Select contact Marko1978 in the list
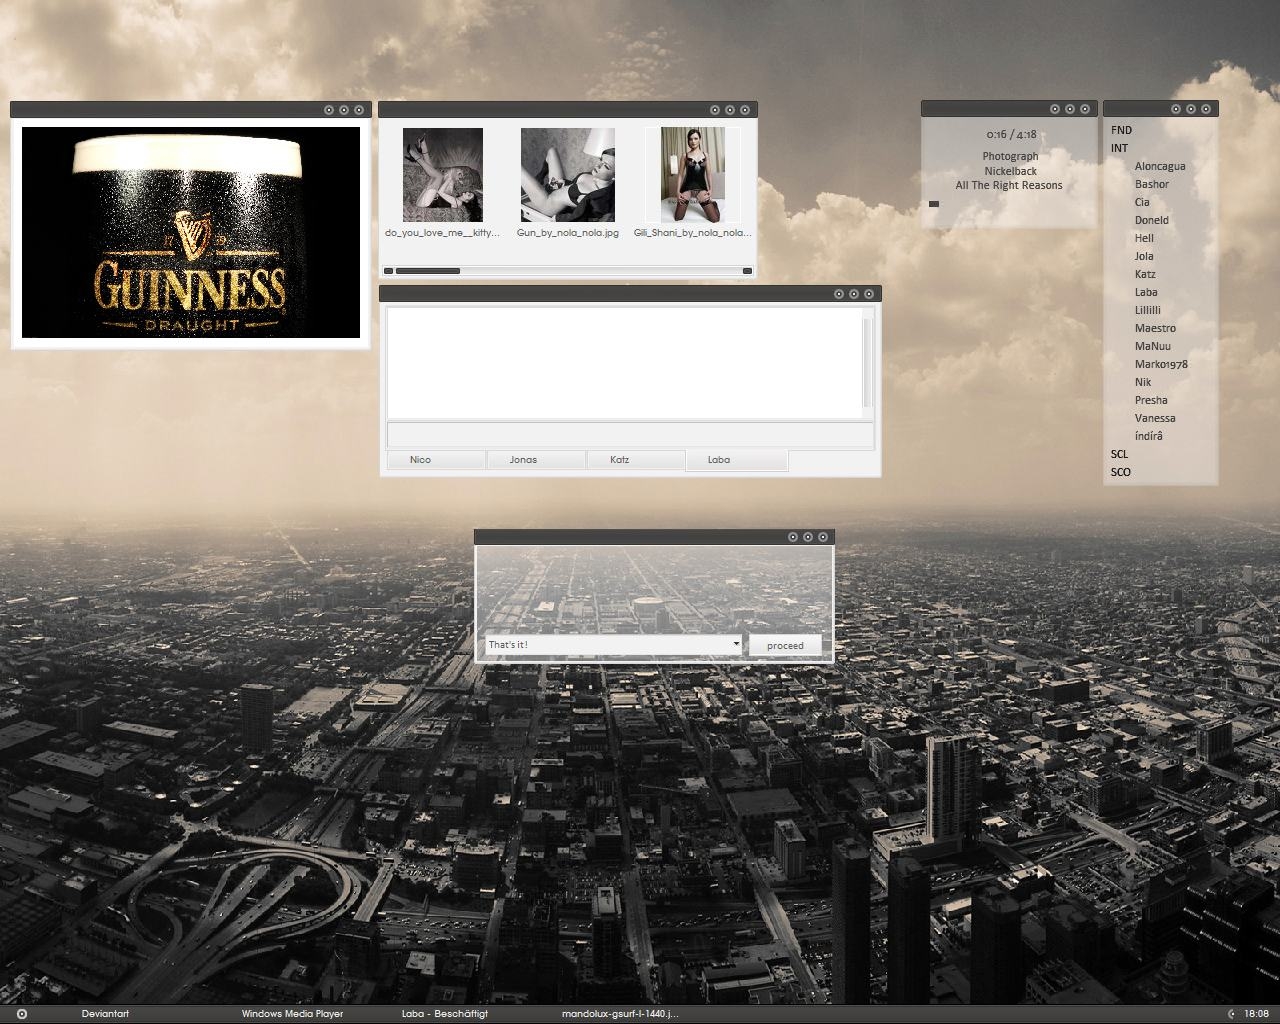Screen dimensions: 1280x1024 click(1161, 364)
